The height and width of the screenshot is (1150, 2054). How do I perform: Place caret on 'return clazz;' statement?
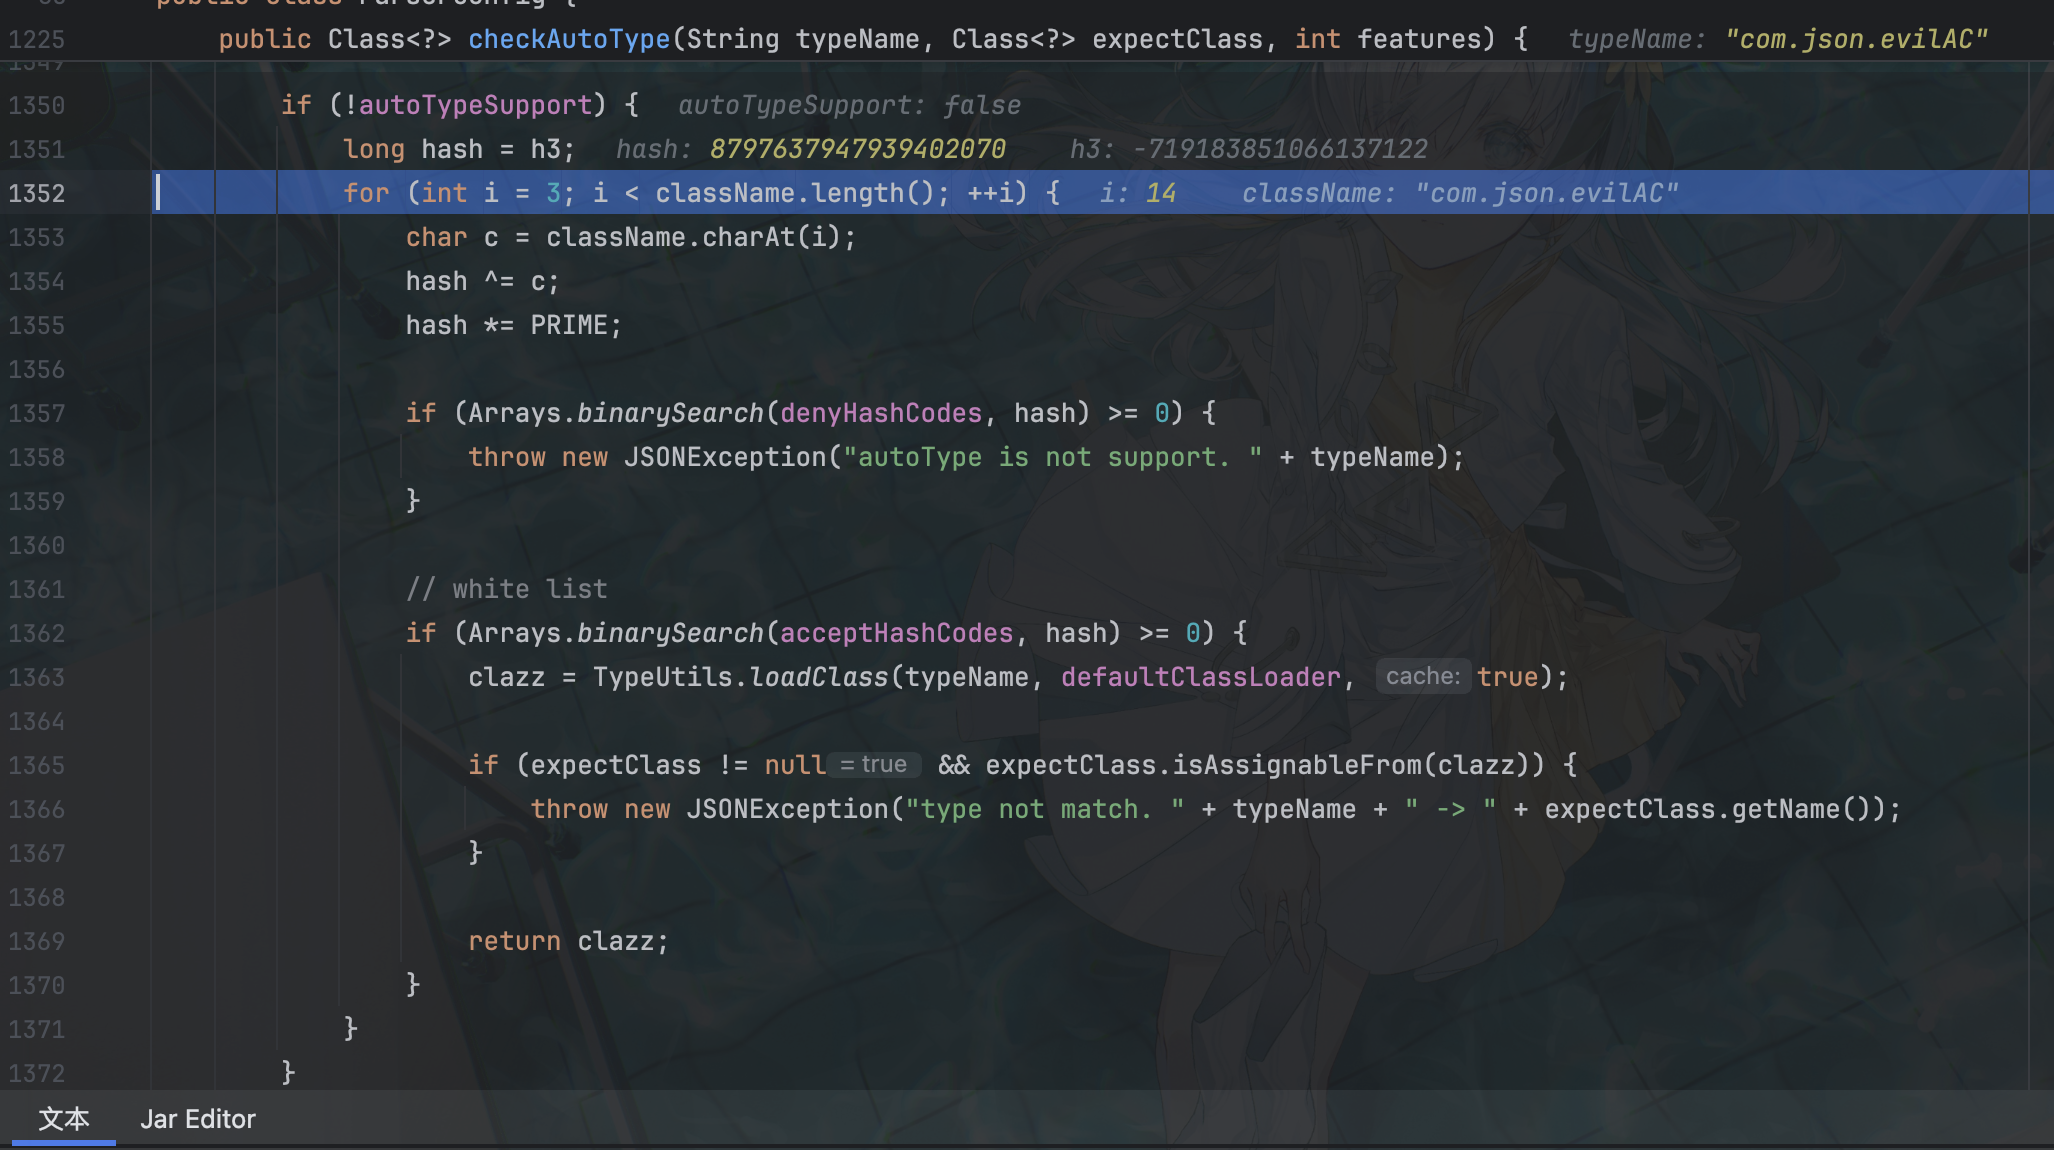[567, 941]
